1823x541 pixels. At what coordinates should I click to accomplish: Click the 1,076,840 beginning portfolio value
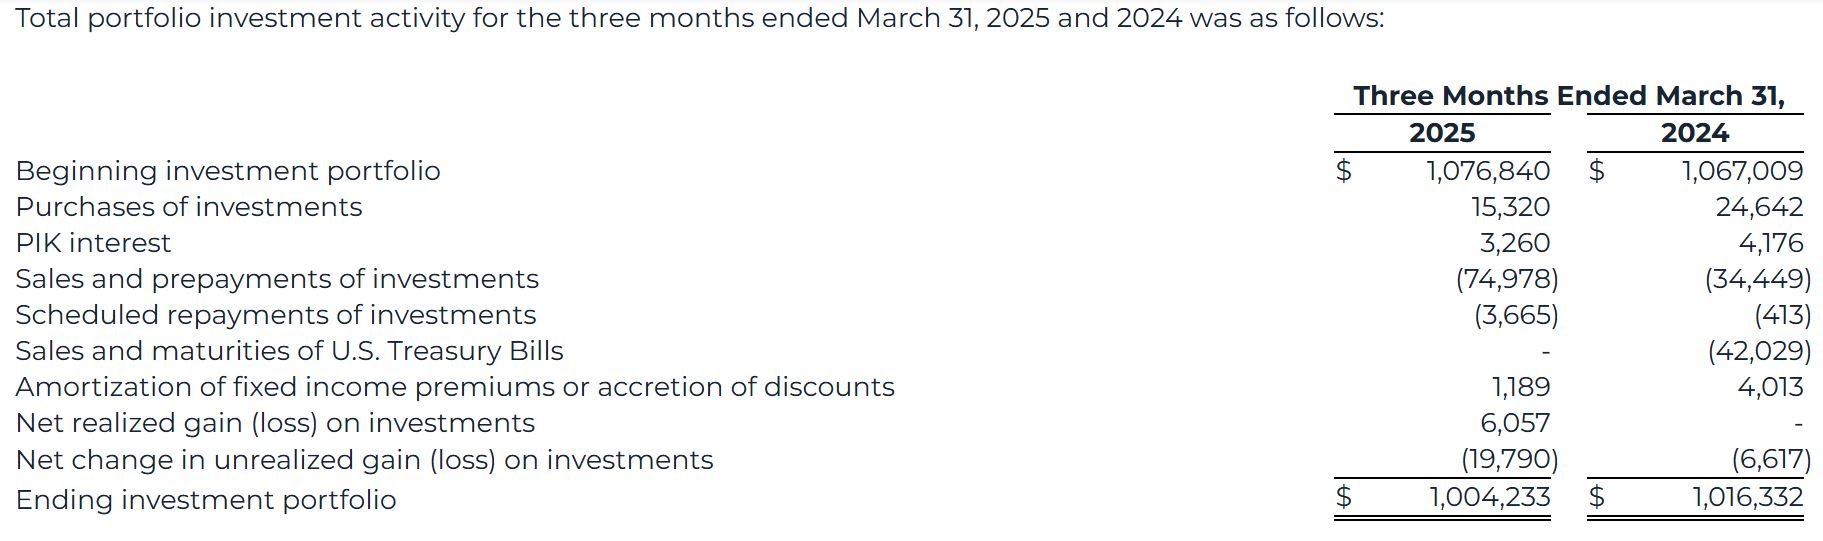1488,171
